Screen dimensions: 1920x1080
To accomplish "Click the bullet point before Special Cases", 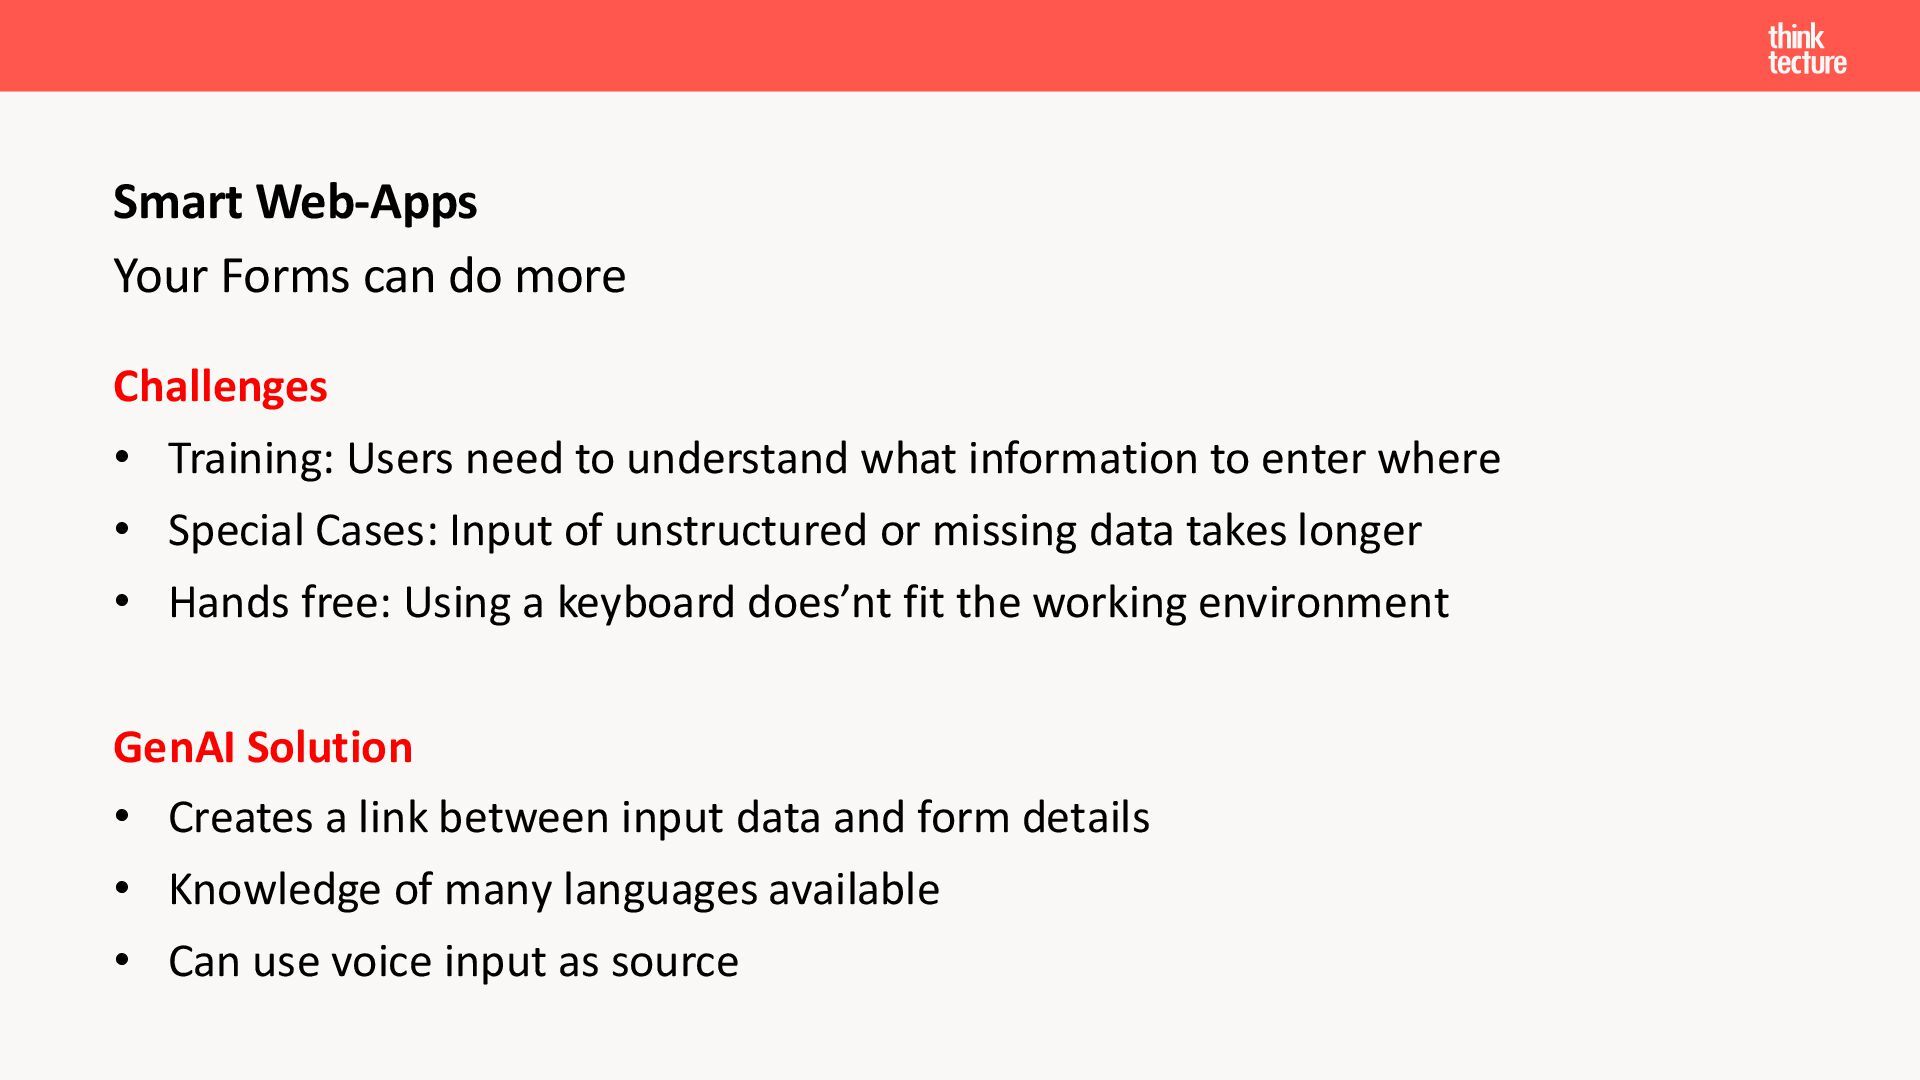I will 122,530.
